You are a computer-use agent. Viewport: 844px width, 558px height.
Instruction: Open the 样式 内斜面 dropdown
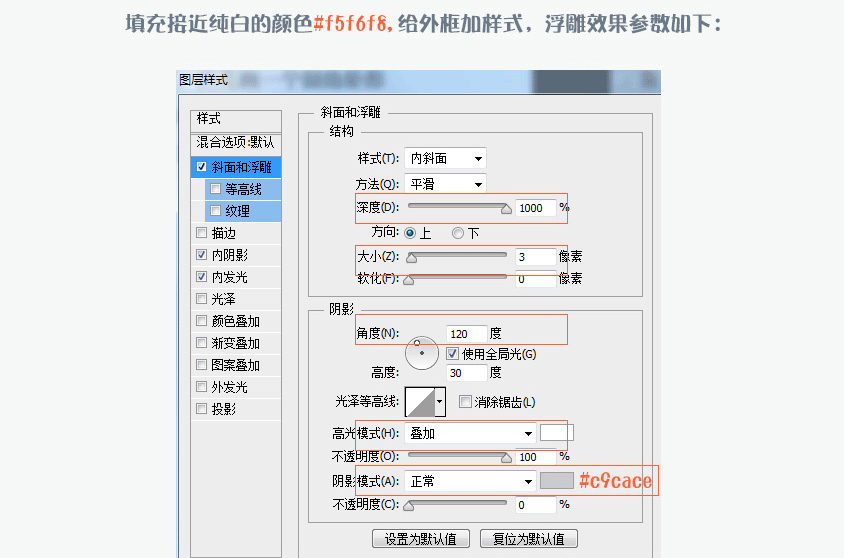(x=445, y=158)
